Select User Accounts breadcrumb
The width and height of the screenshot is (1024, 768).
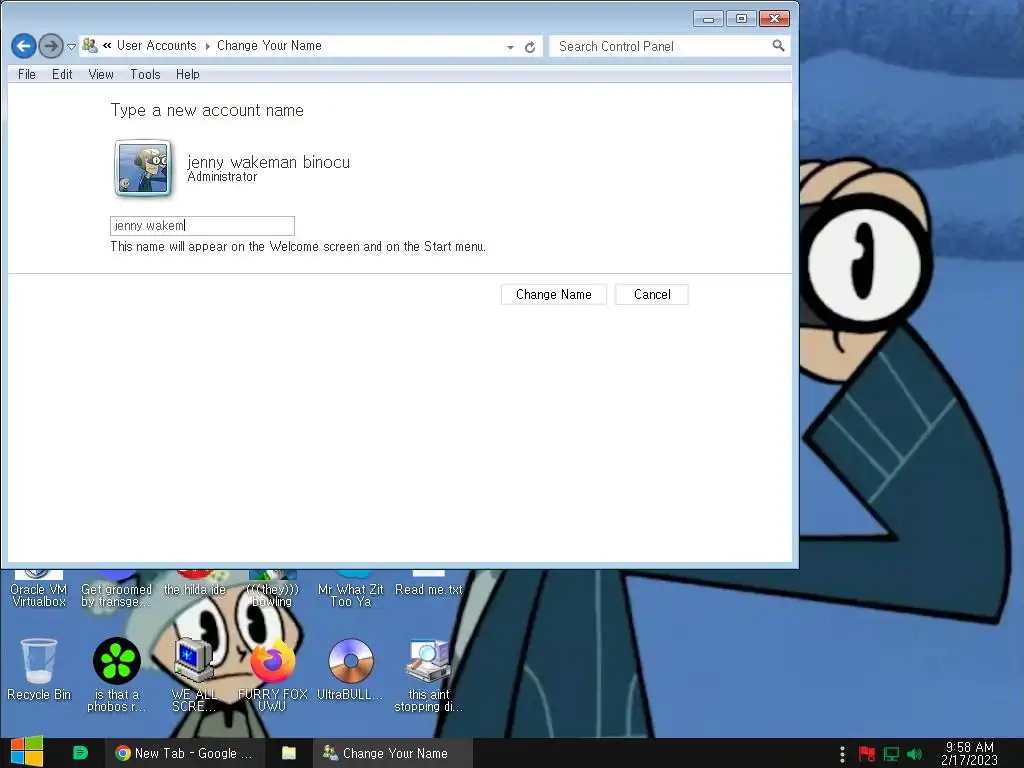157,46
